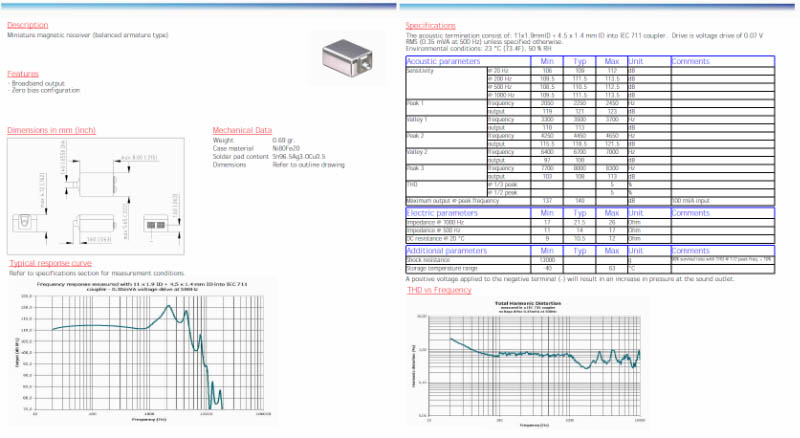Click the Mechanical Data heading
Image resolution: width=800 pixels, height=438 pixels.
(x=242, y=130)
